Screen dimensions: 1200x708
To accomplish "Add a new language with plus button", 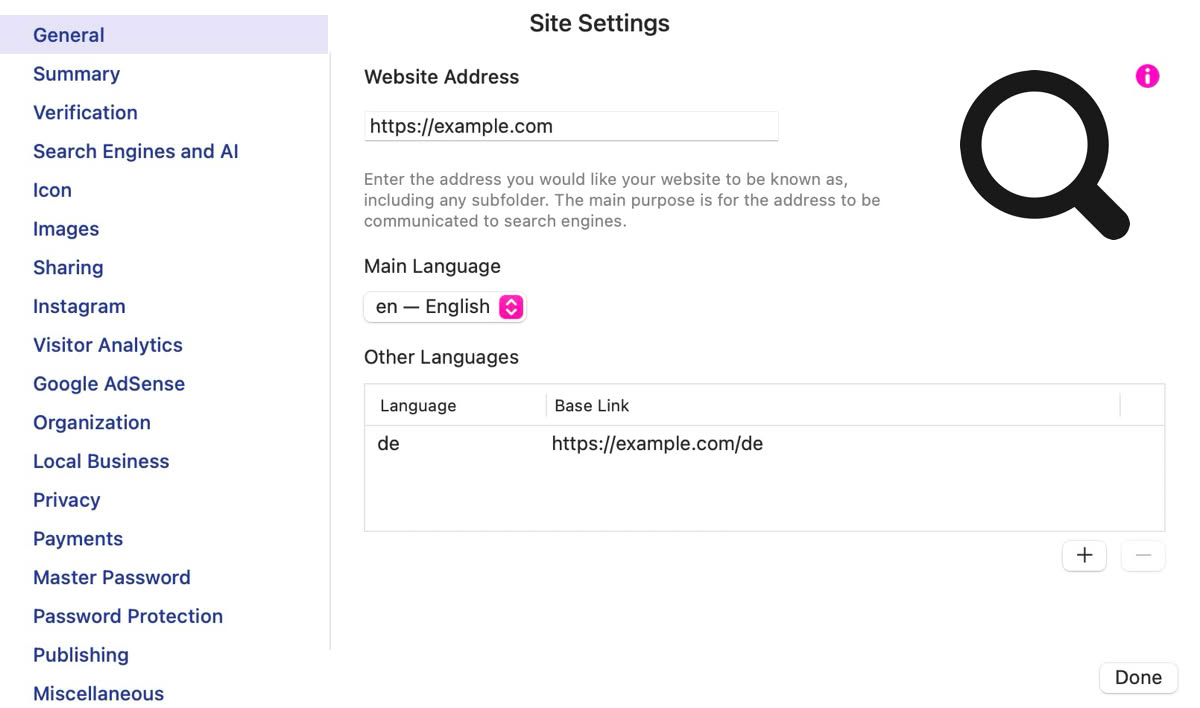I will click(x=1084, y=556).
